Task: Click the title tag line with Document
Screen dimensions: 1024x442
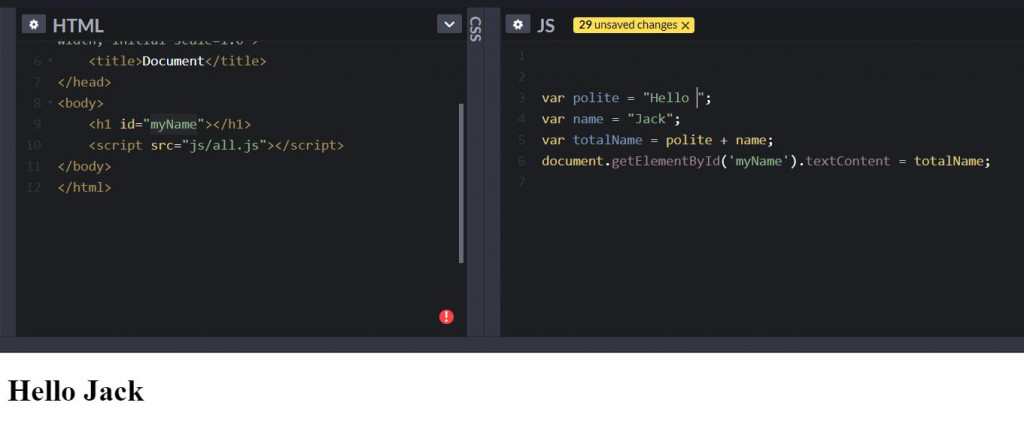Action: 178,61
